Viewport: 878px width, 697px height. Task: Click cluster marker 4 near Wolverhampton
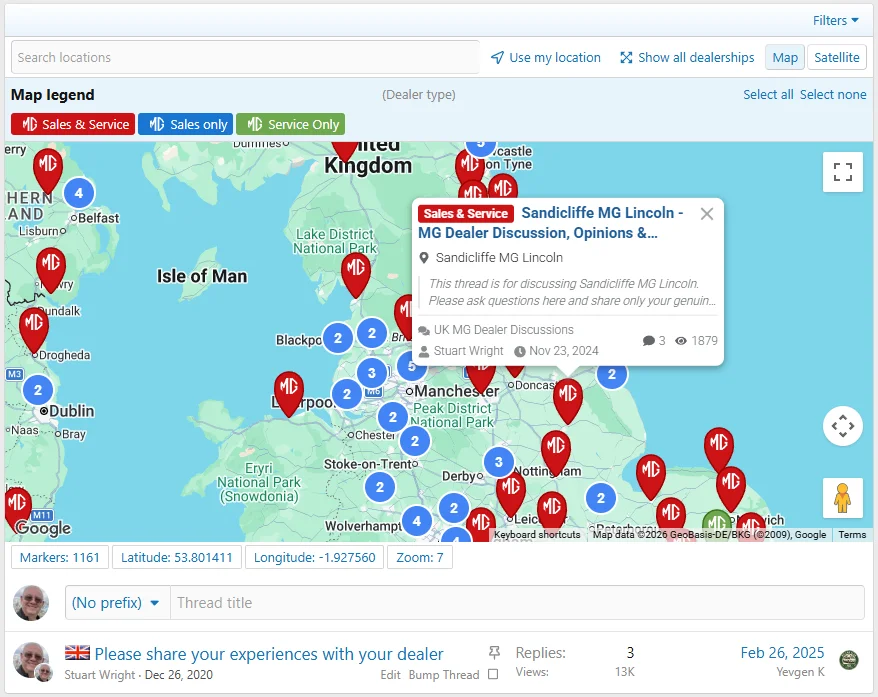[x=416, y=521]
